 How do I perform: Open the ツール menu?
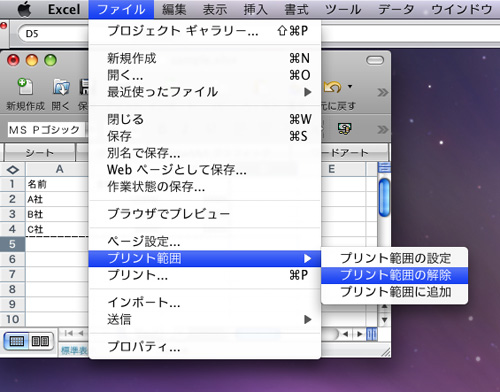coord(343,9)
